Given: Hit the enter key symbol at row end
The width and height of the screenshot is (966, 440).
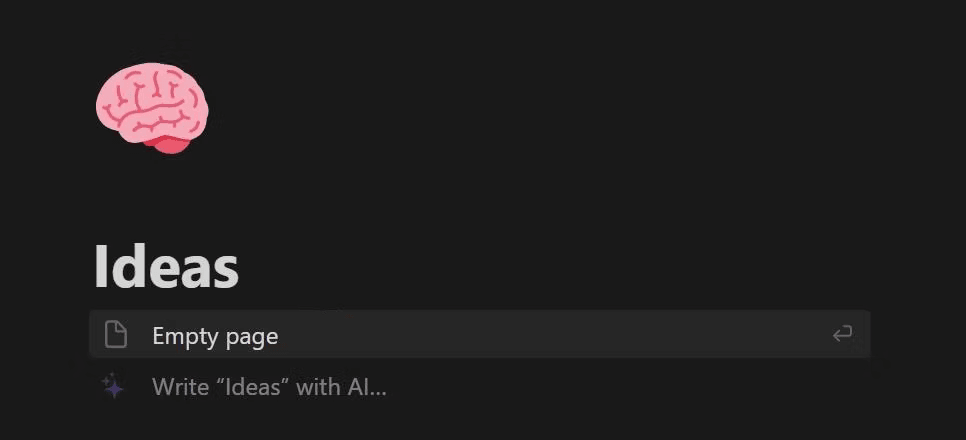Looking at the screenshot, I should (x=842, y=334).
